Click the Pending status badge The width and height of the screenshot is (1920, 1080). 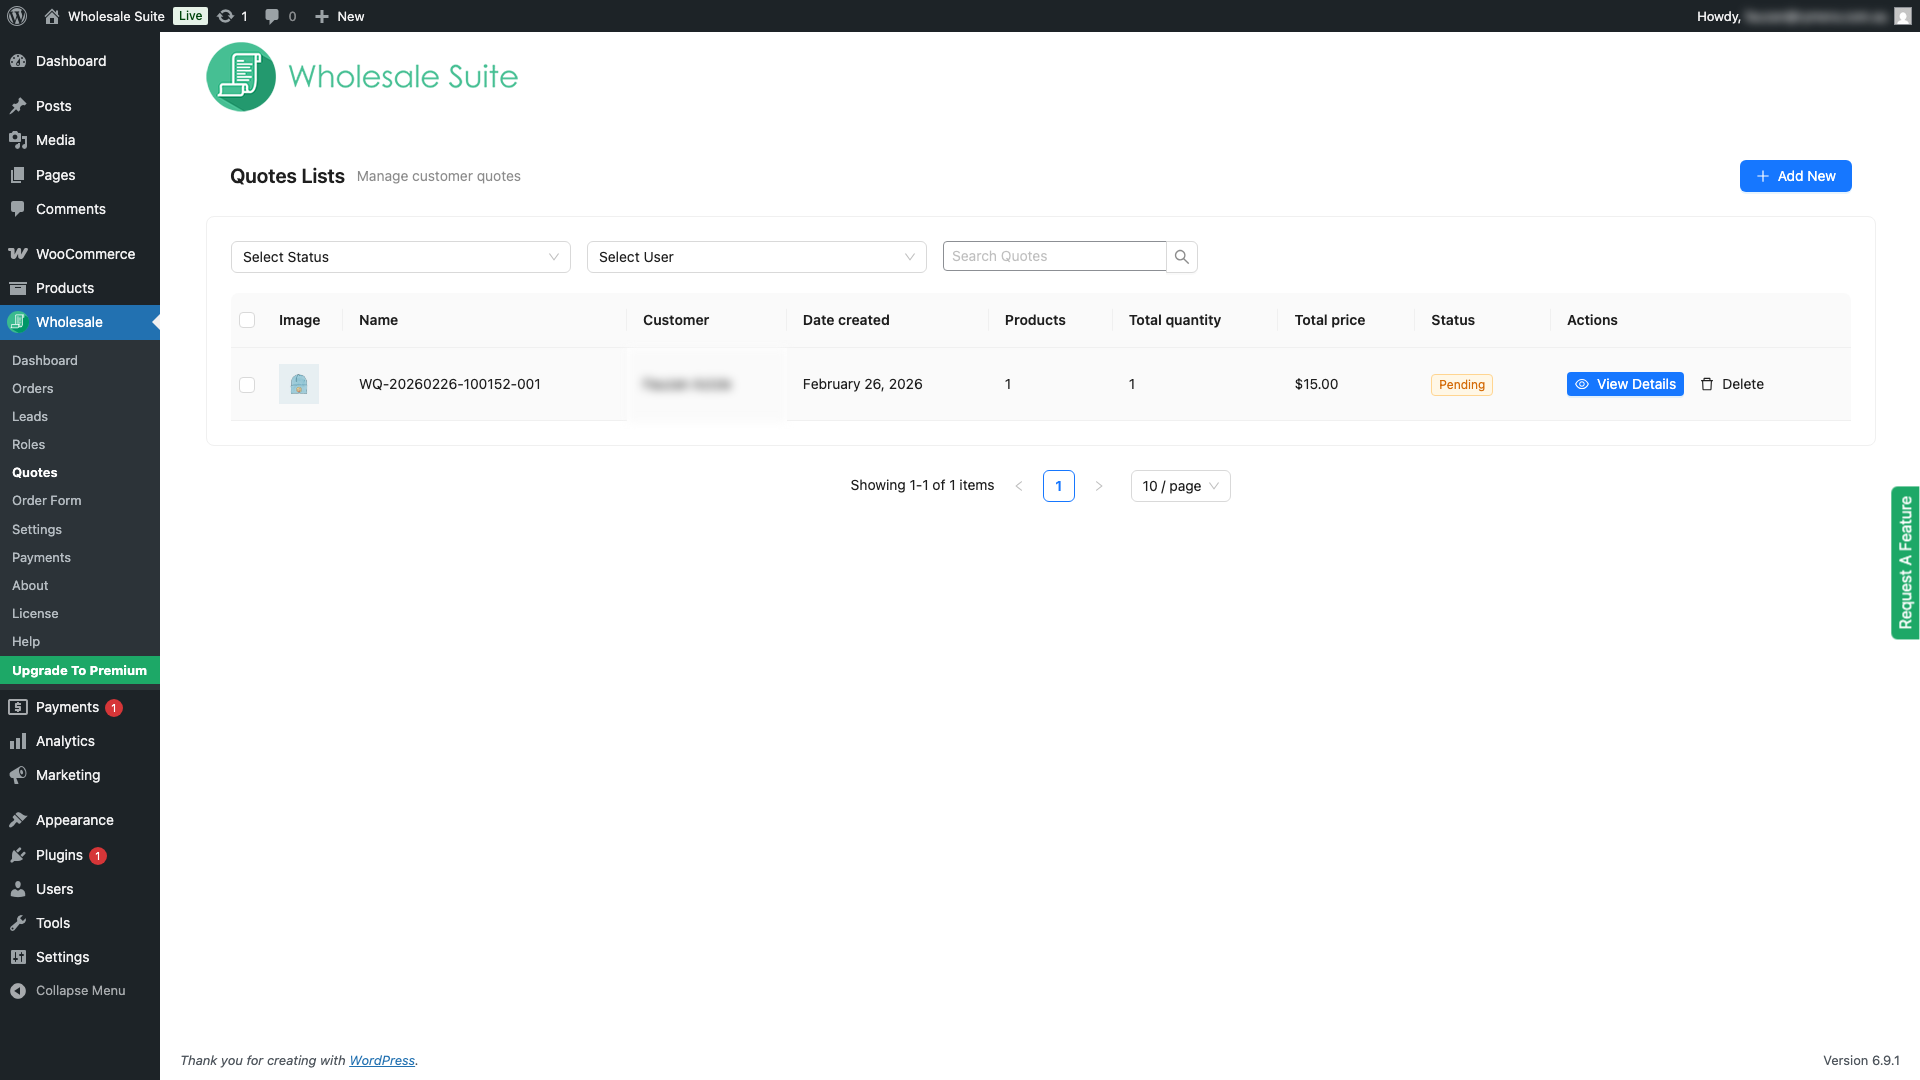click(1461, 384)
